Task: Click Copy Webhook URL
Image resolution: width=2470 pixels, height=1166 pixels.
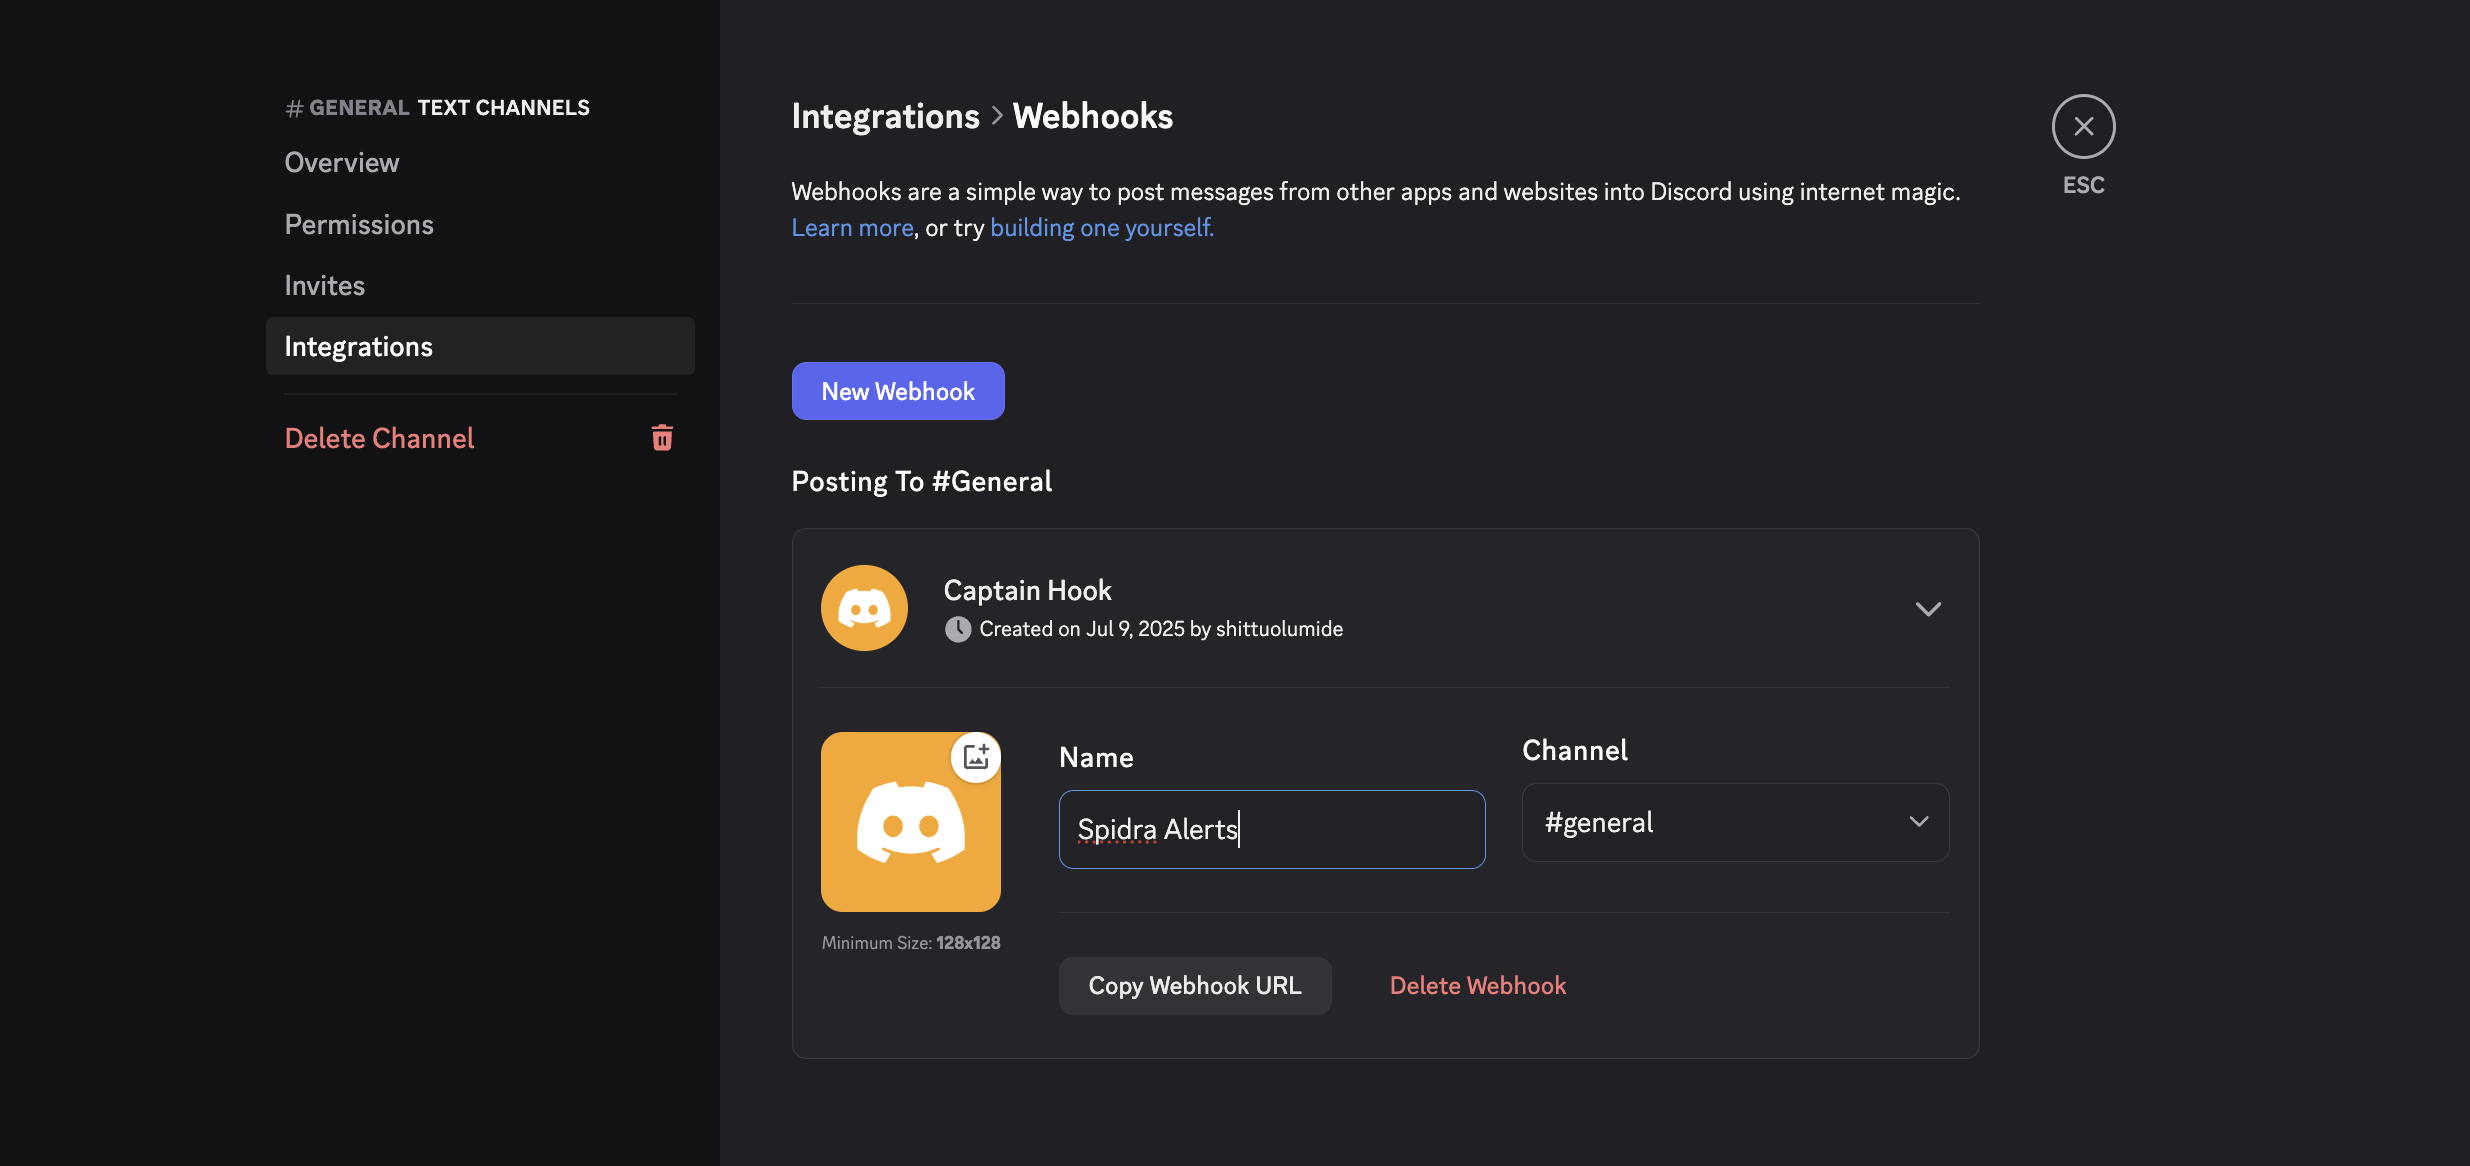Action: tap(1194, 985)
